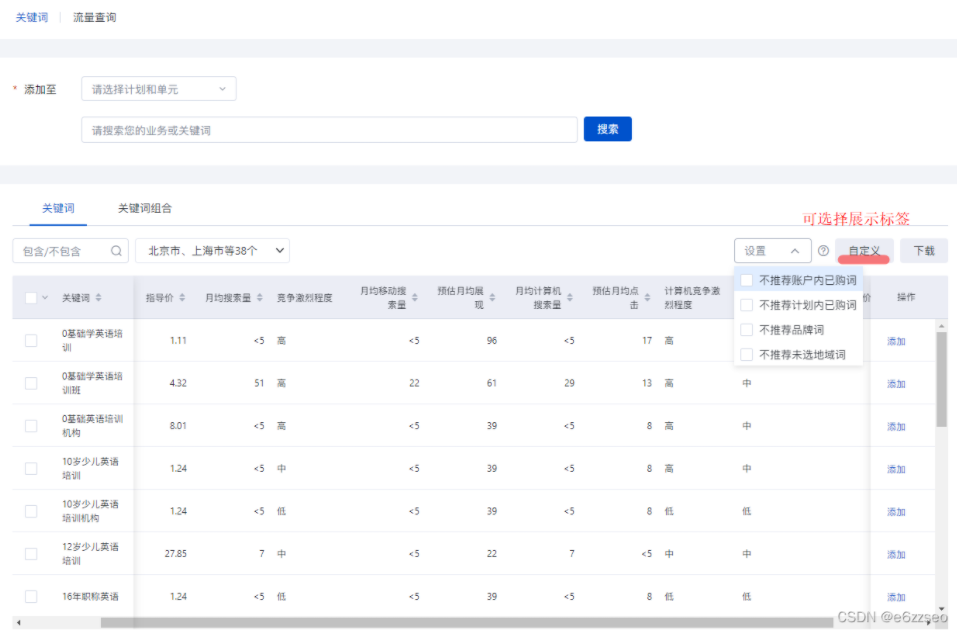
Task: Sort by 月均搜索量 column arrows
Action: click(x=260, y=298)
